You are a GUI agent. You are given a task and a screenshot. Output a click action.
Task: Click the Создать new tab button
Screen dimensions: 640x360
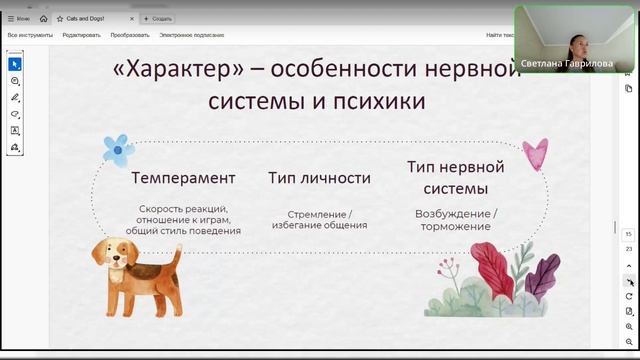click(x=158, y=19)
